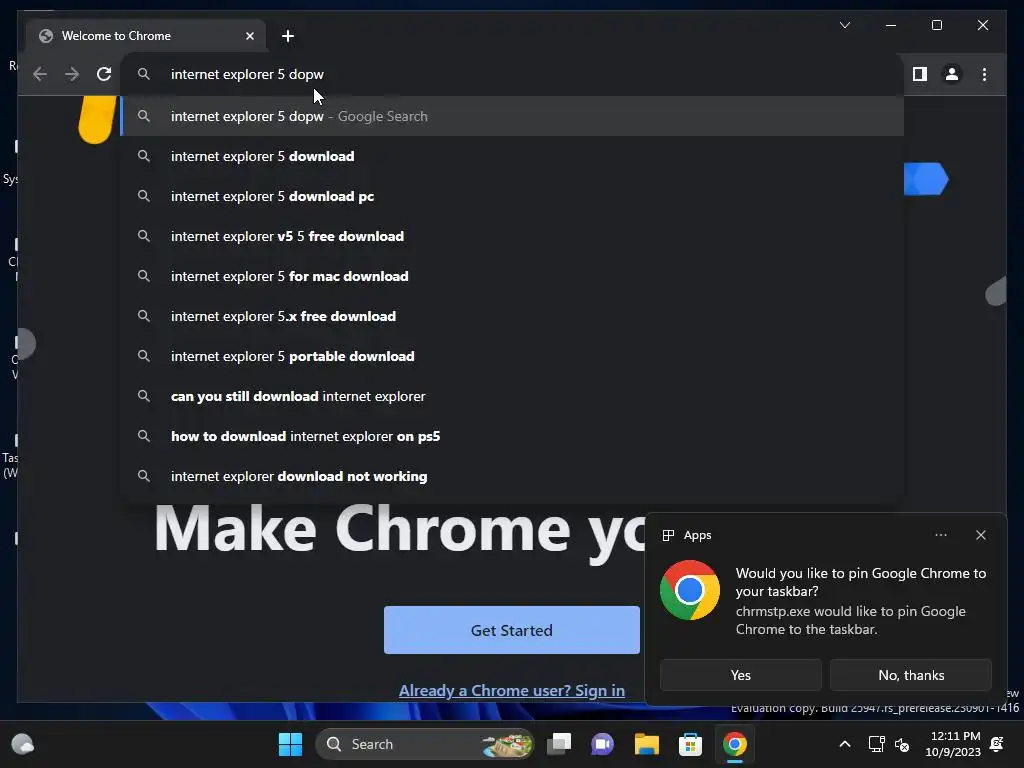1024x768 pixels.
Task: Choose 'internet explorer 5 for mac download' suggestion
Action: click(x=512, y=276)
